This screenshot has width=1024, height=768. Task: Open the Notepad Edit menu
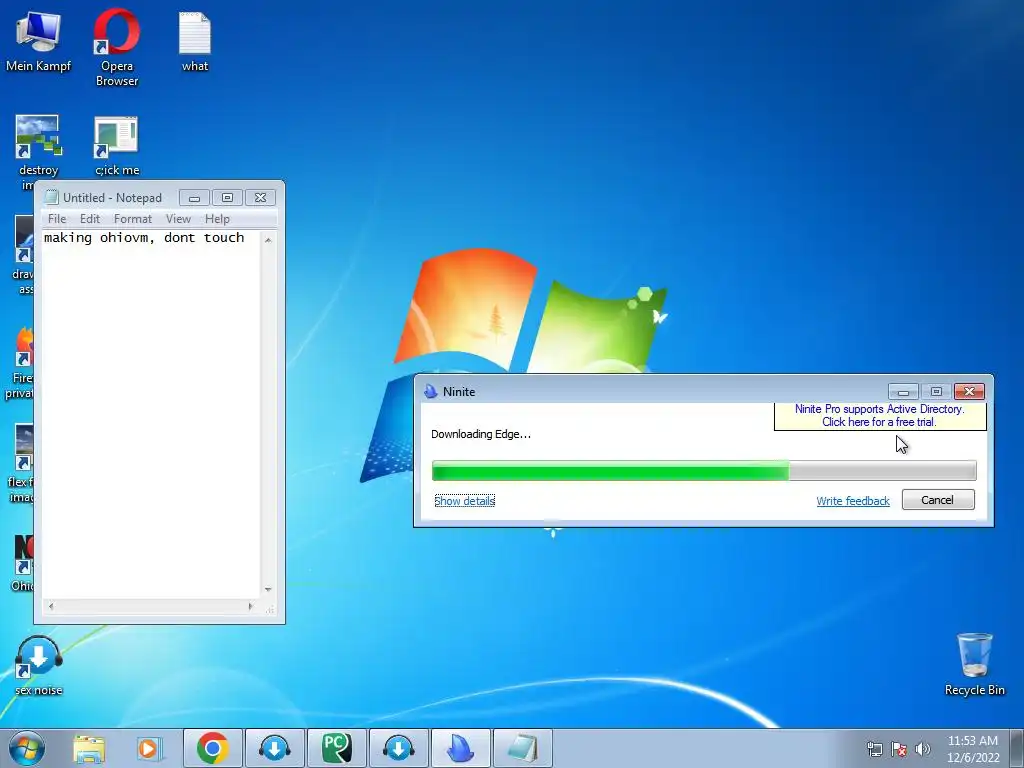pyautogui.click(x=89, y=219)
